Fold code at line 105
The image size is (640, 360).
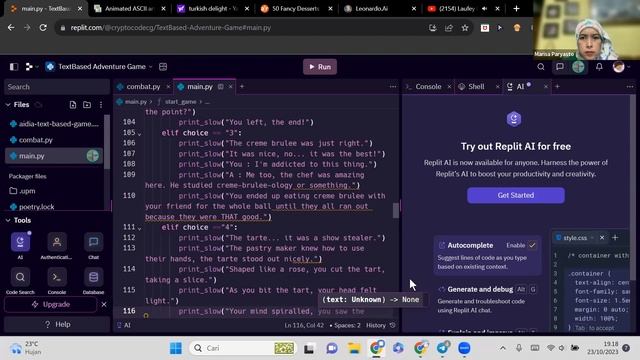pos(140,133)
